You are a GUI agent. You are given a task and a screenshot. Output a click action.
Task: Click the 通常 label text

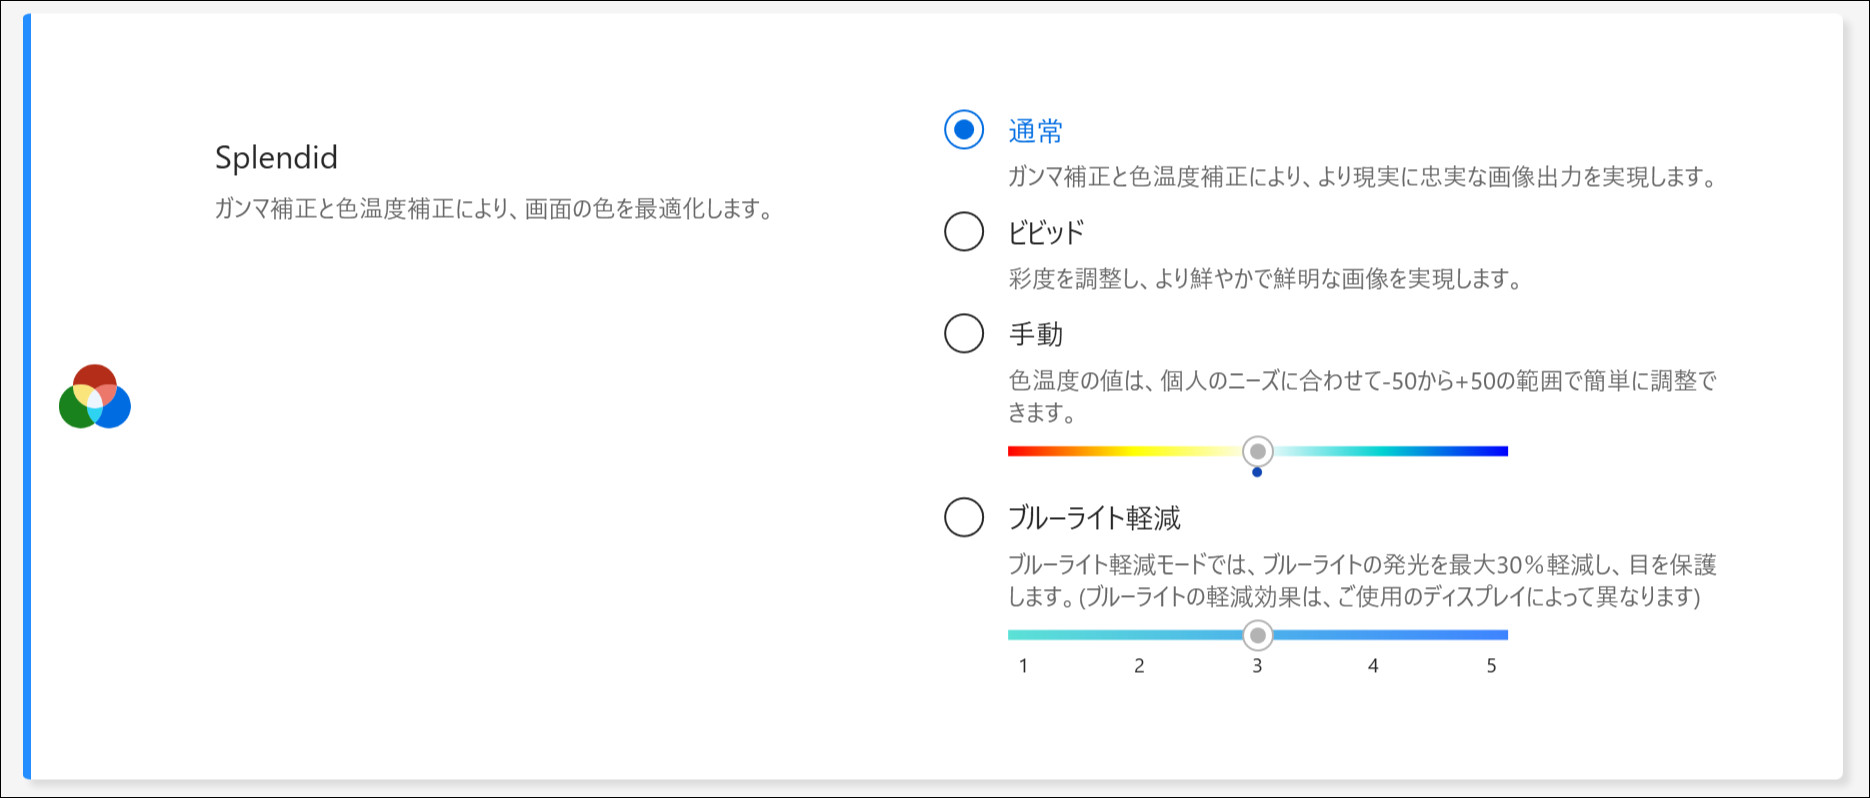(x=1036, y=130)
